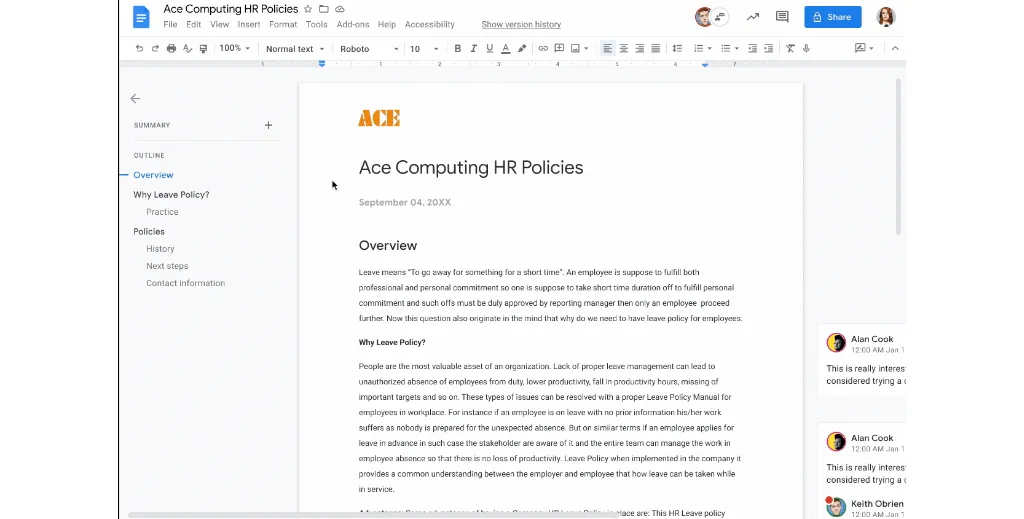Screen dimensions: 1024x519
Task: View cloud save status icon
Action: tap(340, 9)
